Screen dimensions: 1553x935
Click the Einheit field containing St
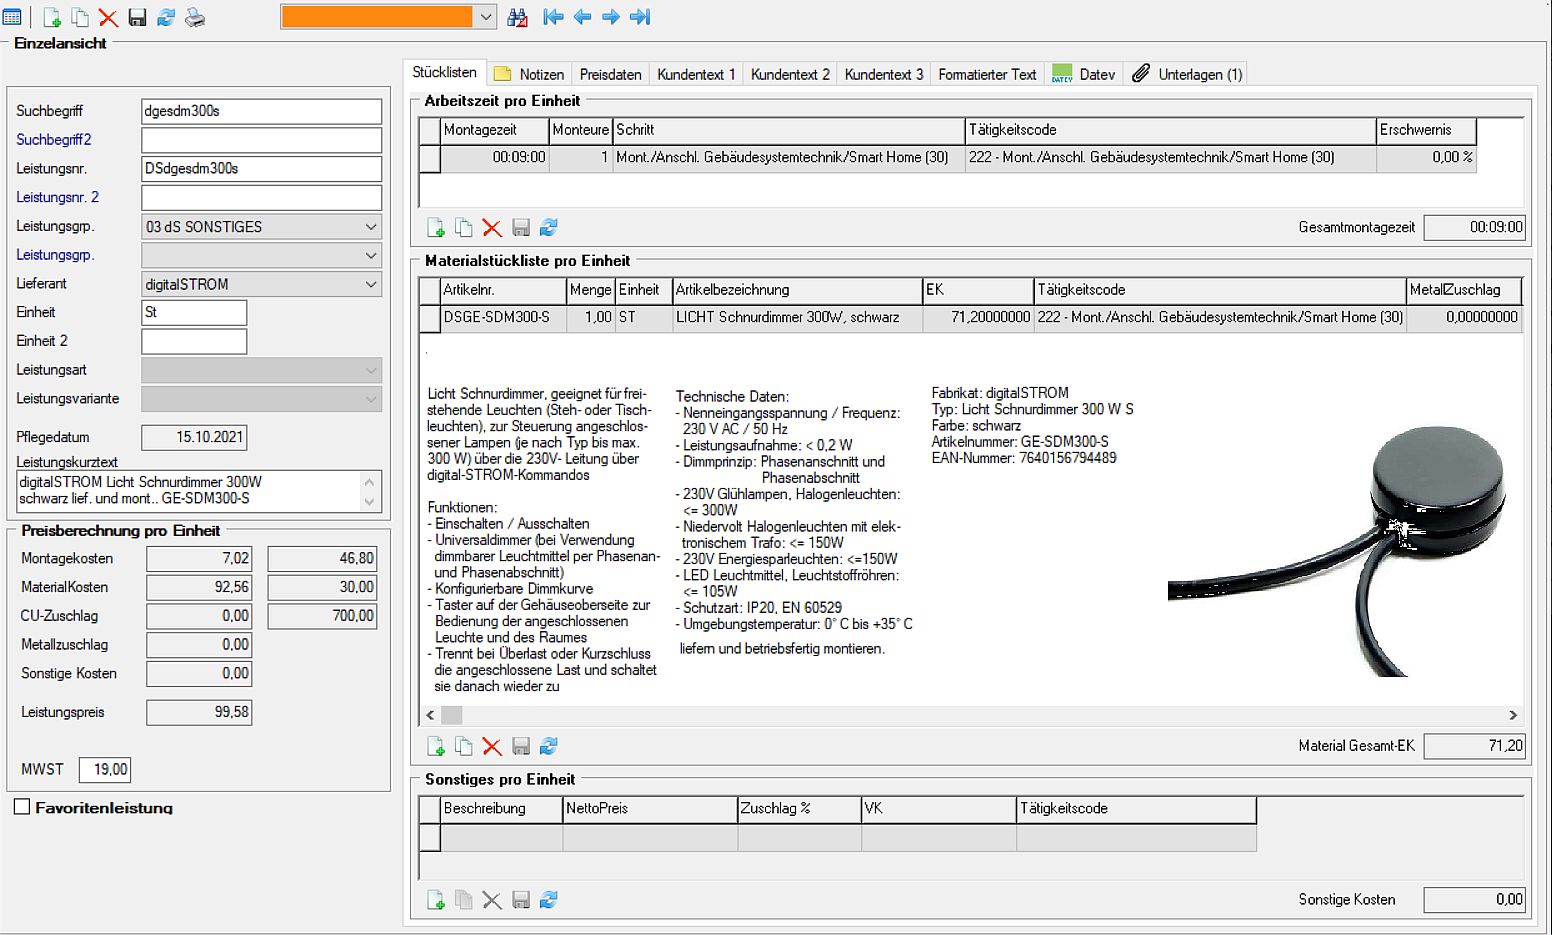coord(194,312)
